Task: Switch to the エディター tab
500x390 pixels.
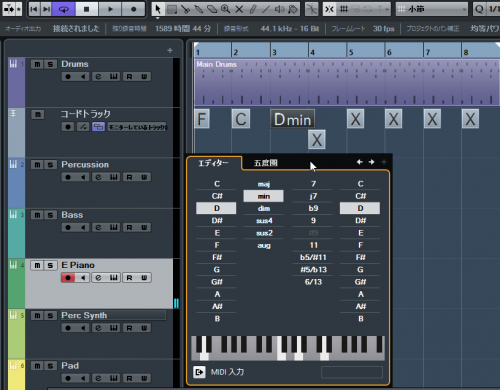Action: 213,163
